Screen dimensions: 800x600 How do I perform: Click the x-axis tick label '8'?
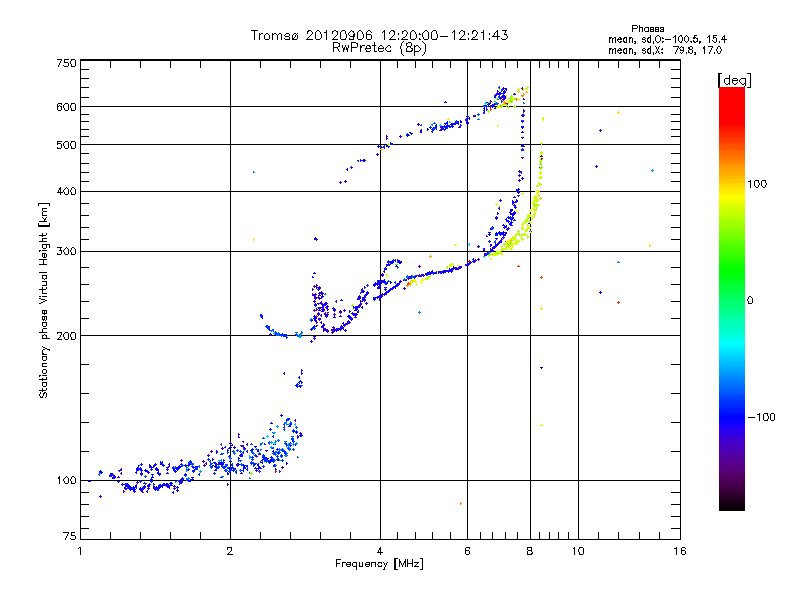pos(530,551)
